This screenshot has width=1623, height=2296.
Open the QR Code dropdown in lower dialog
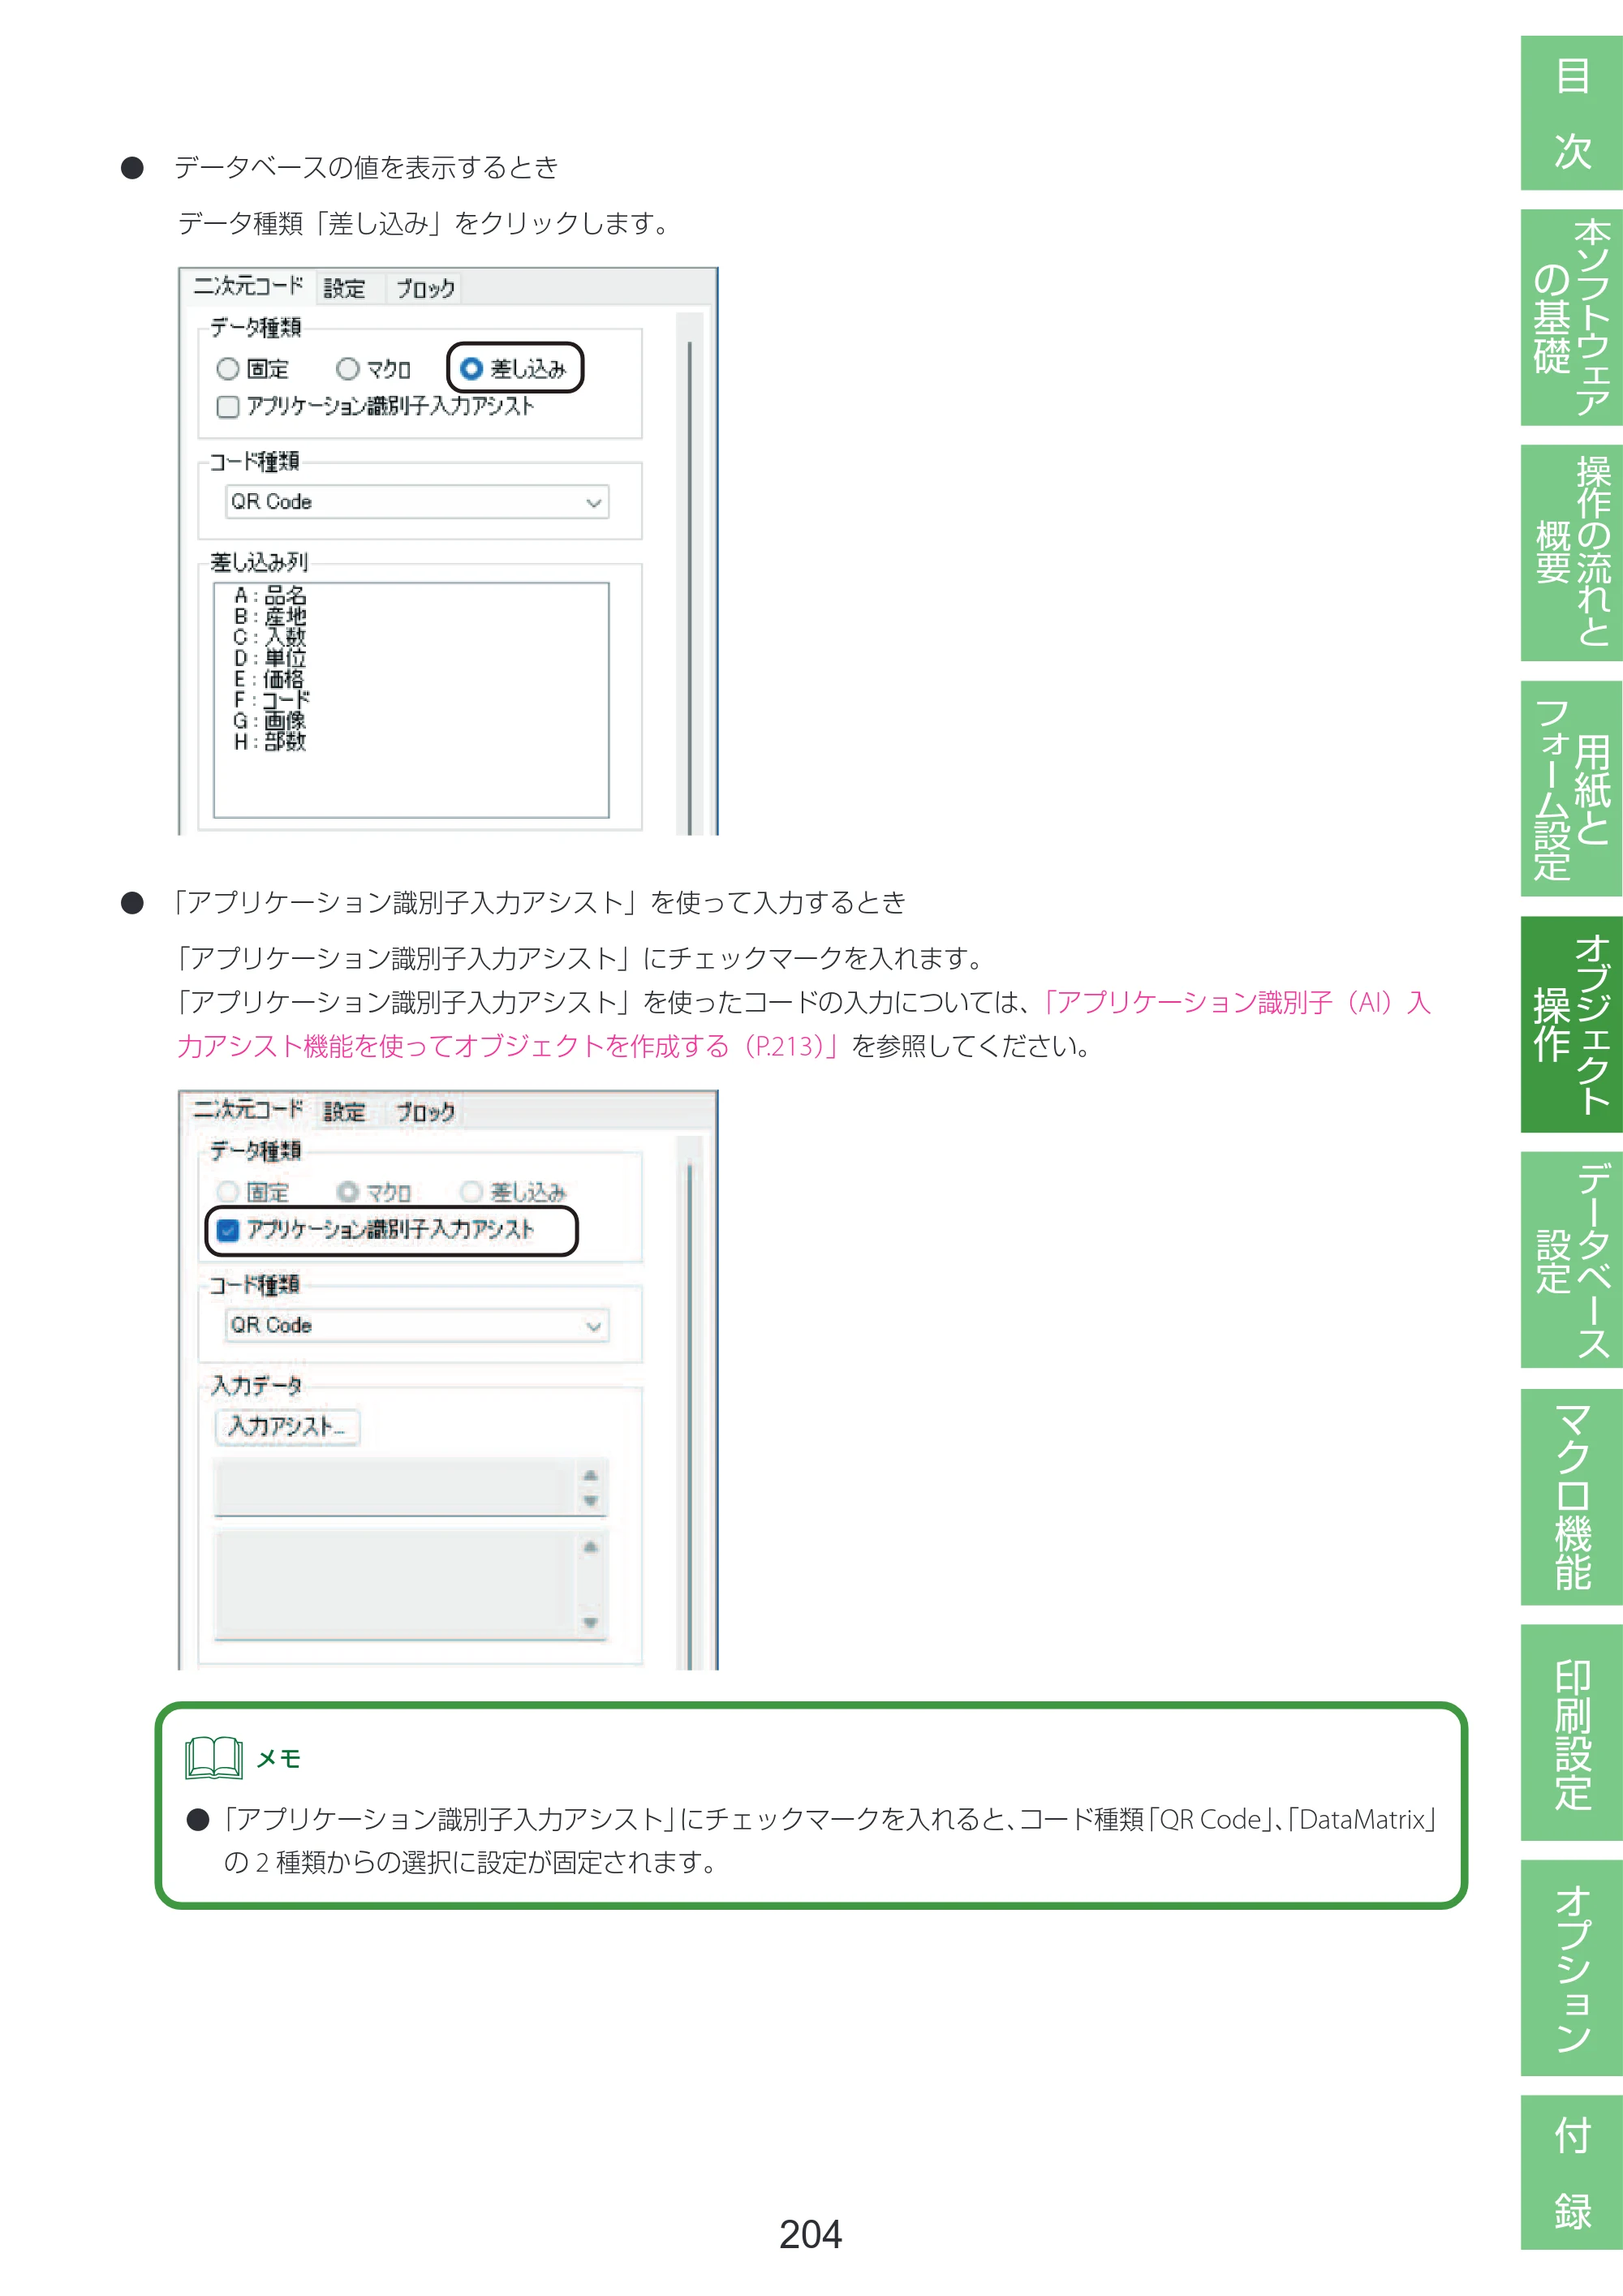(417, 1325)
